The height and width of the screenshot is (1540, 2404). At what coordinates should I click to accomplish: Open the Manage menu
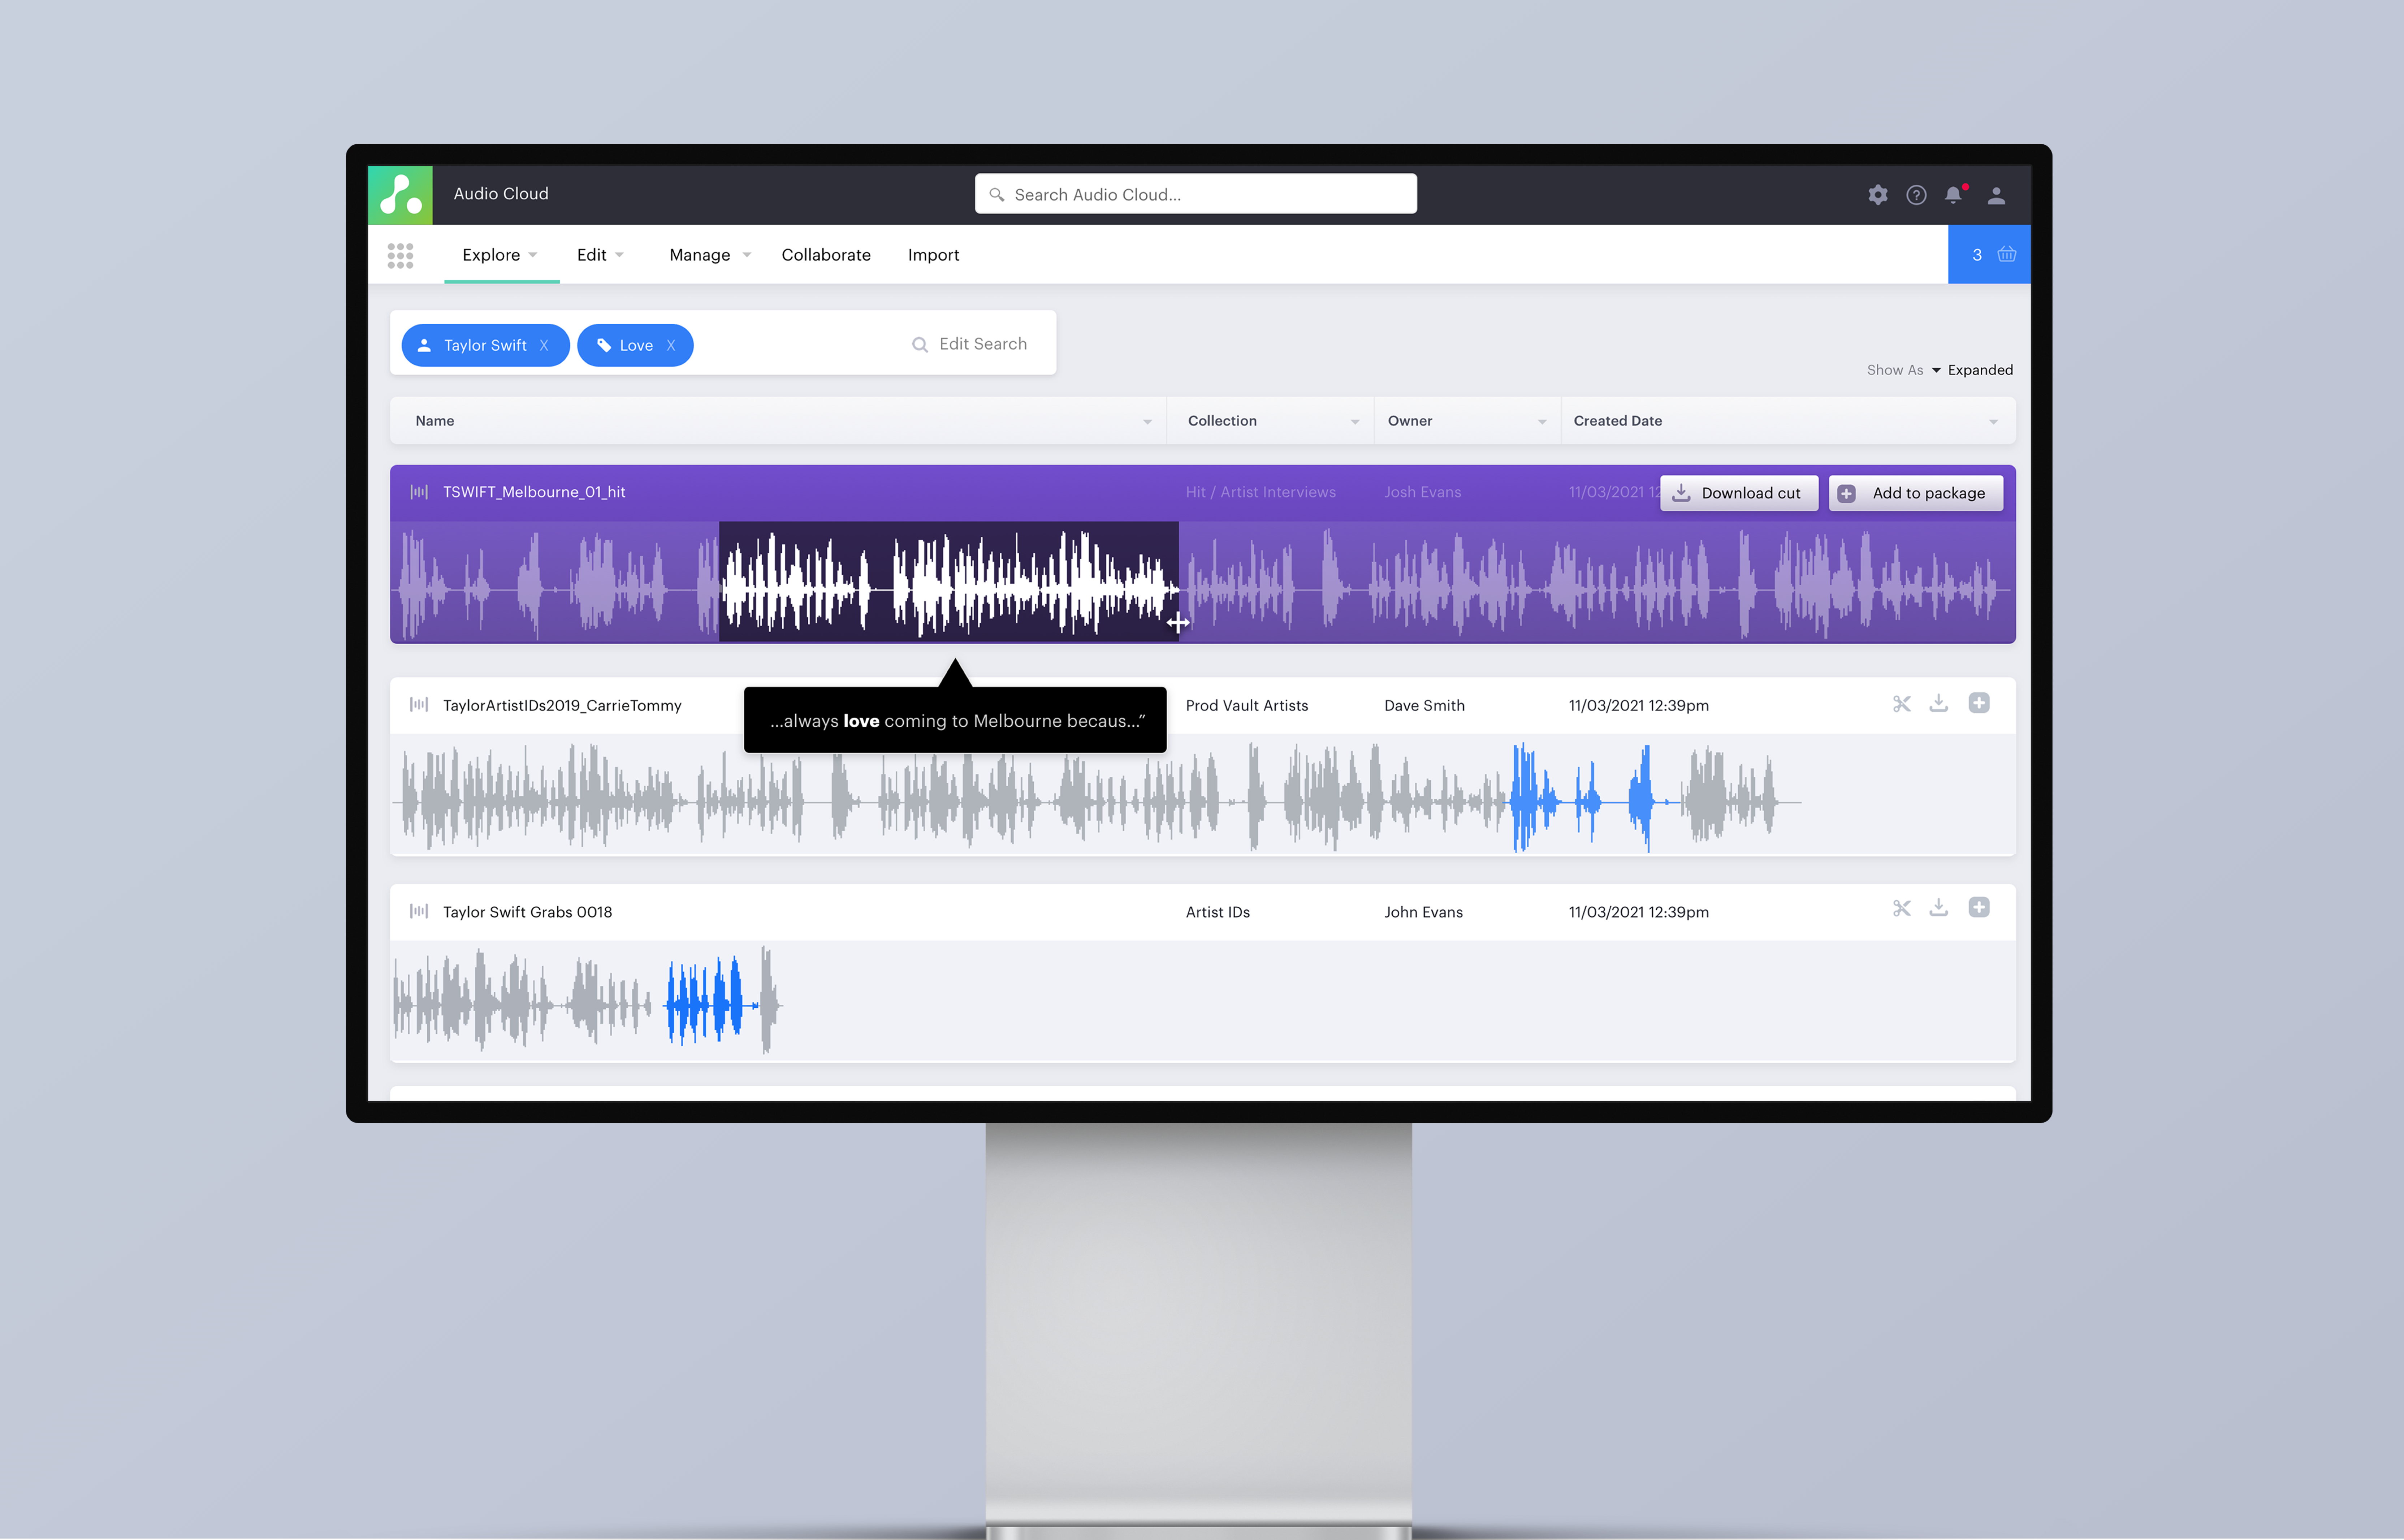[710, 255]
